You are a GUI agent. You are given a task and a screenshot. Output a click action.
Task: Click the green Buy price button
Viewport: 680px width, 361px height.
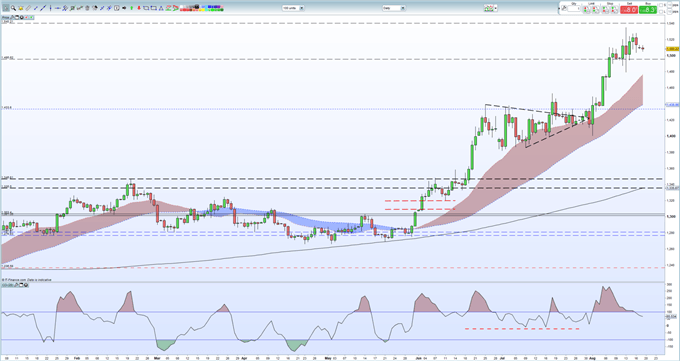pos(648,10)
